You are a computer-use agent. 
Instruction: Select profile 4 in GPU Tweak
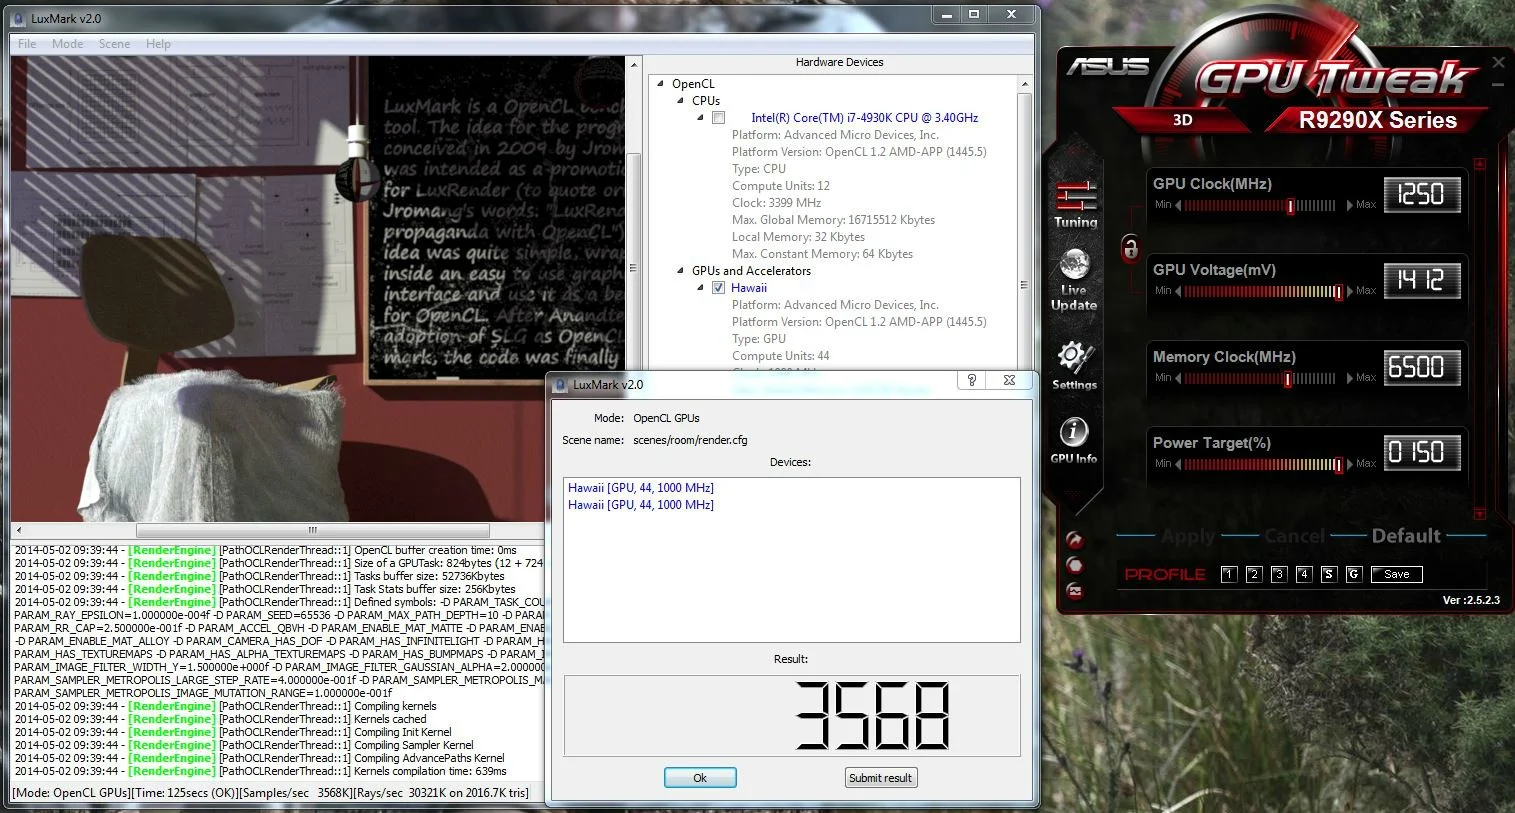[1303, 574]
